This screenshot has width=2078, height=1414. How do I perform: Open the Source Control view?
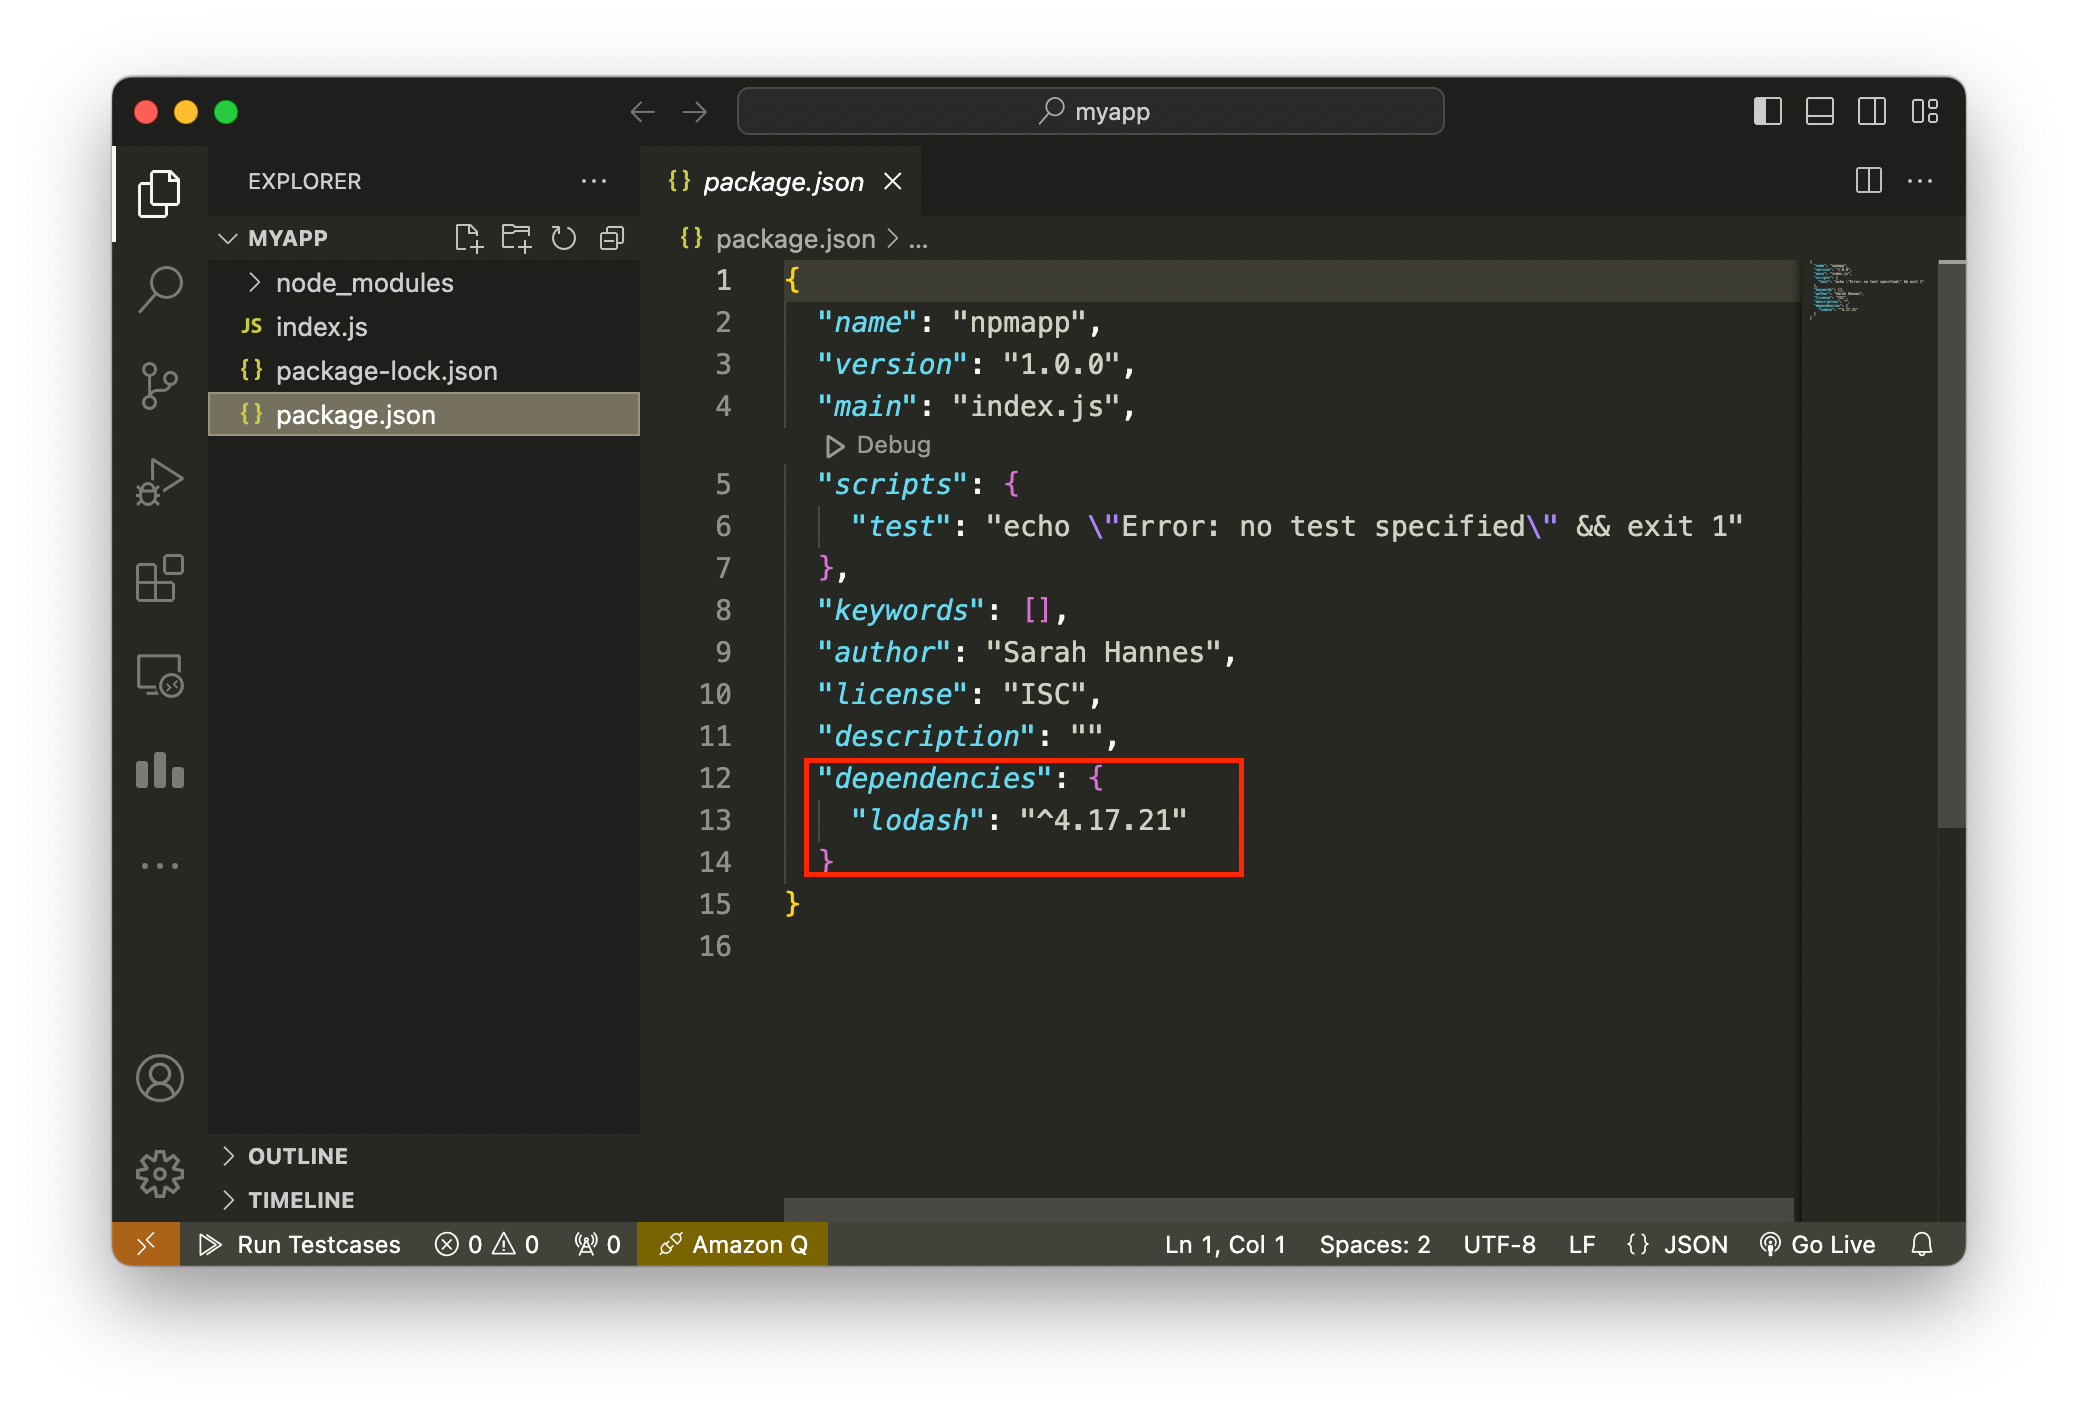159,385
